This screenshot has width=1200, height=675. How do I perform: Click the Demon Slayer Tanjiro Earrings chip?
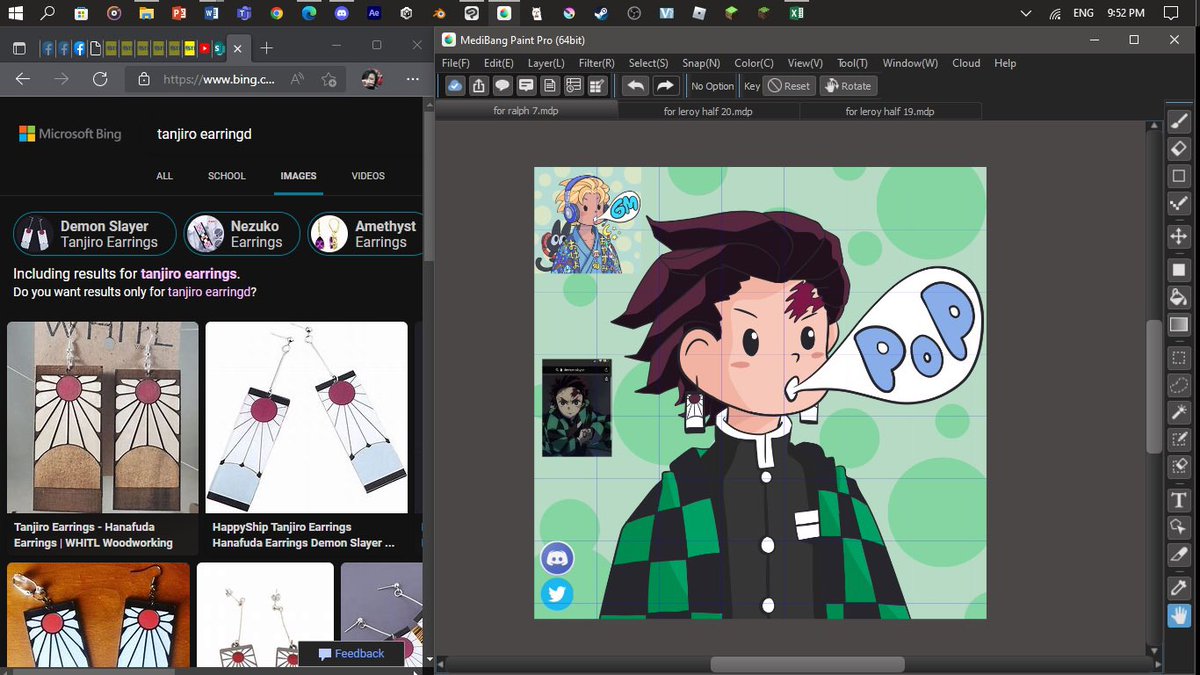[x=95, y=234]
